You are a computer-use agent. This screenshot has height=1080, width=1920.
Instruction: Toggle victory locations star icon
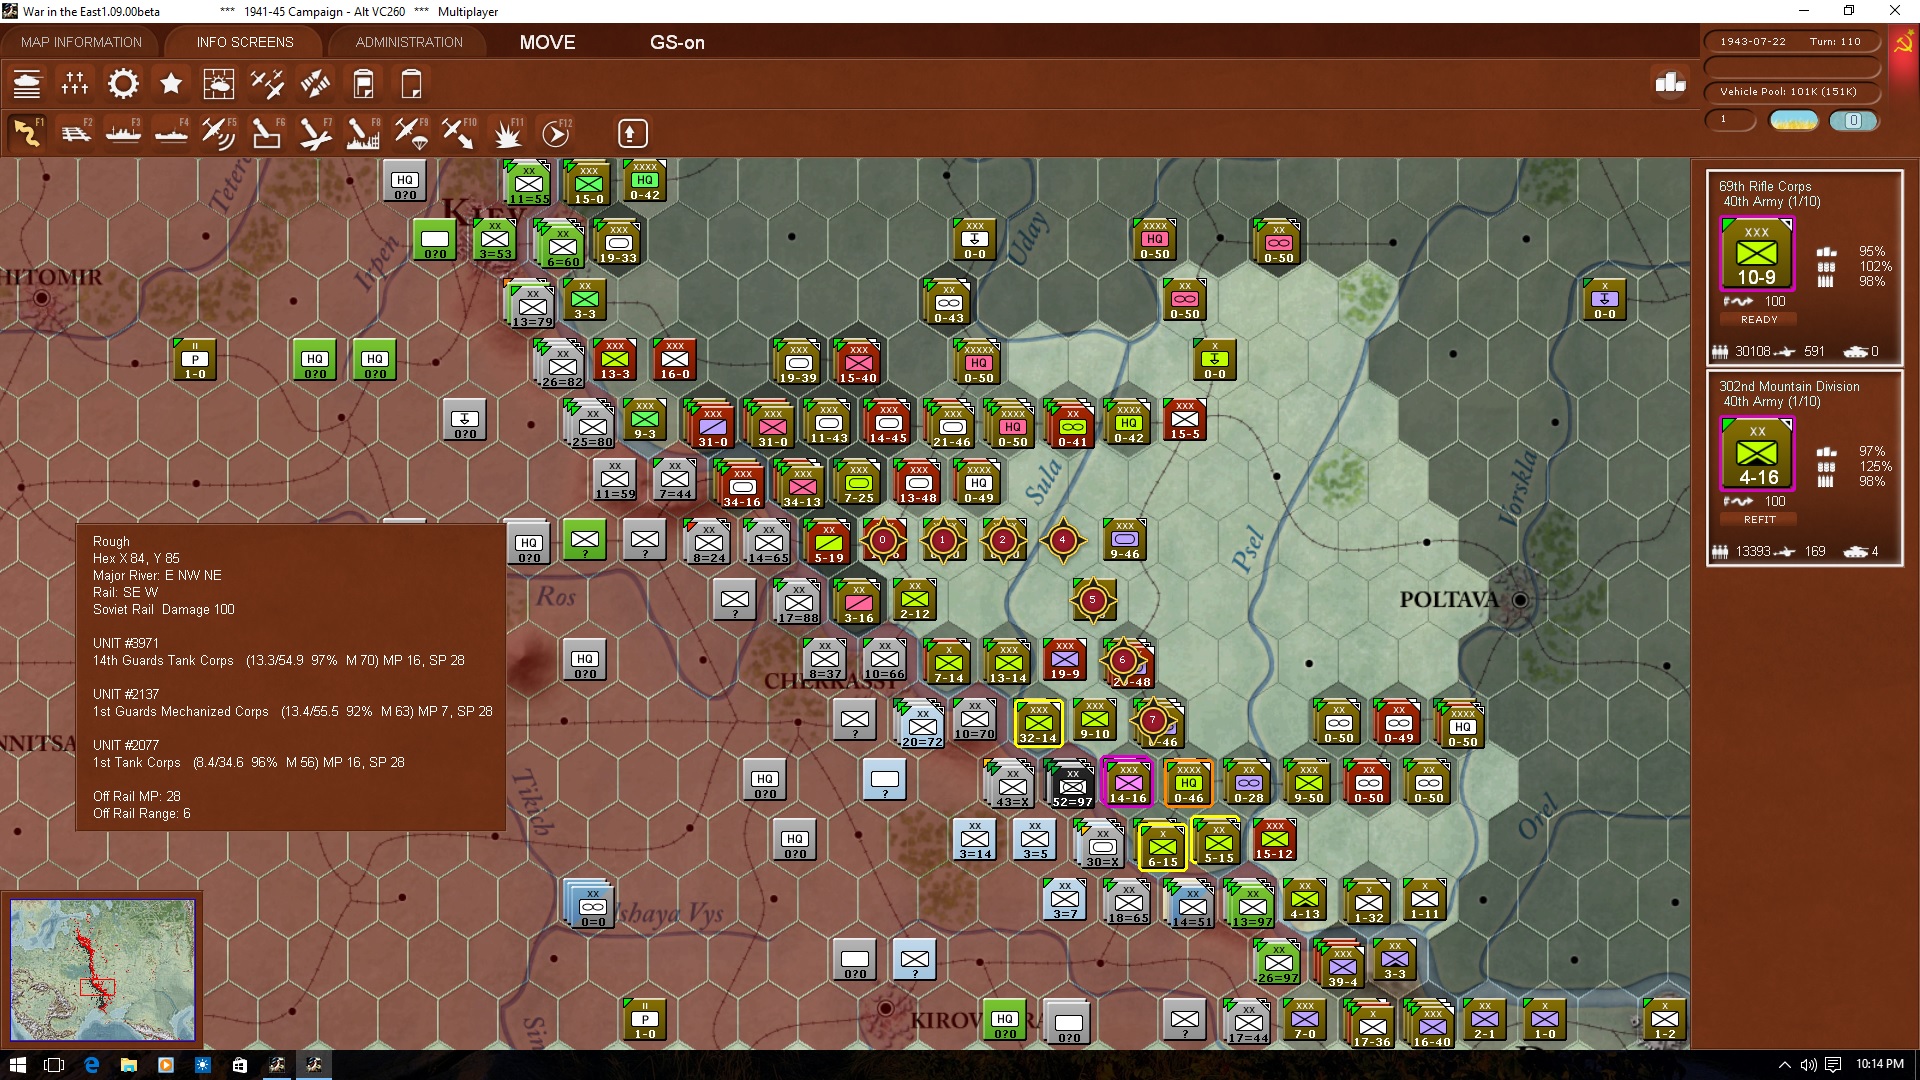pyautogui.click(x=171, y=84)
